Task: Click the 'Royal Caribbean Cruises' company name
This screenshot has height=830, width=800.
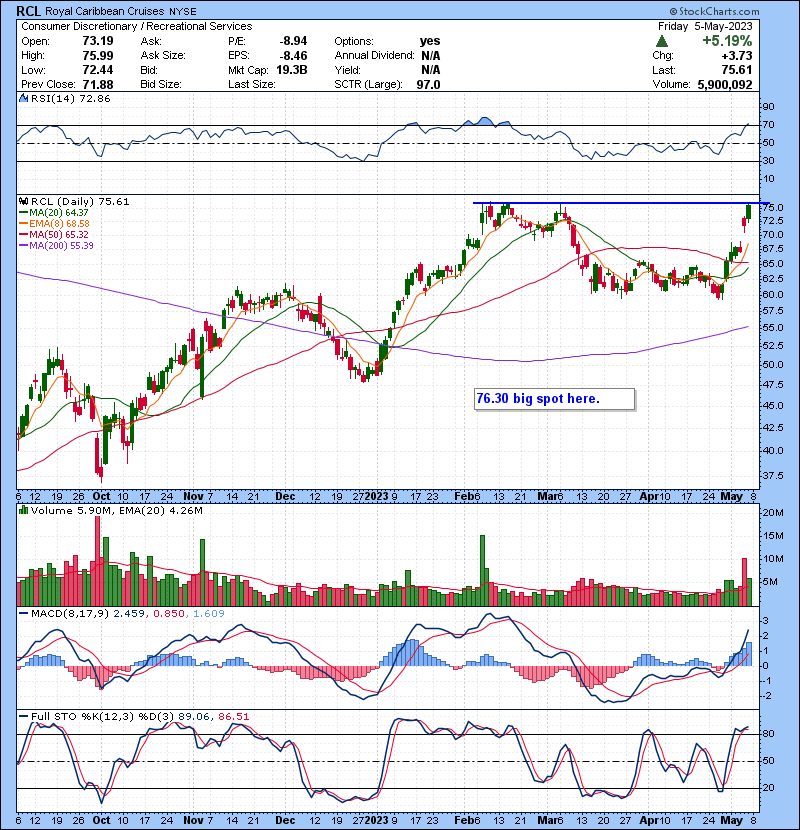Action: (107, 11)
